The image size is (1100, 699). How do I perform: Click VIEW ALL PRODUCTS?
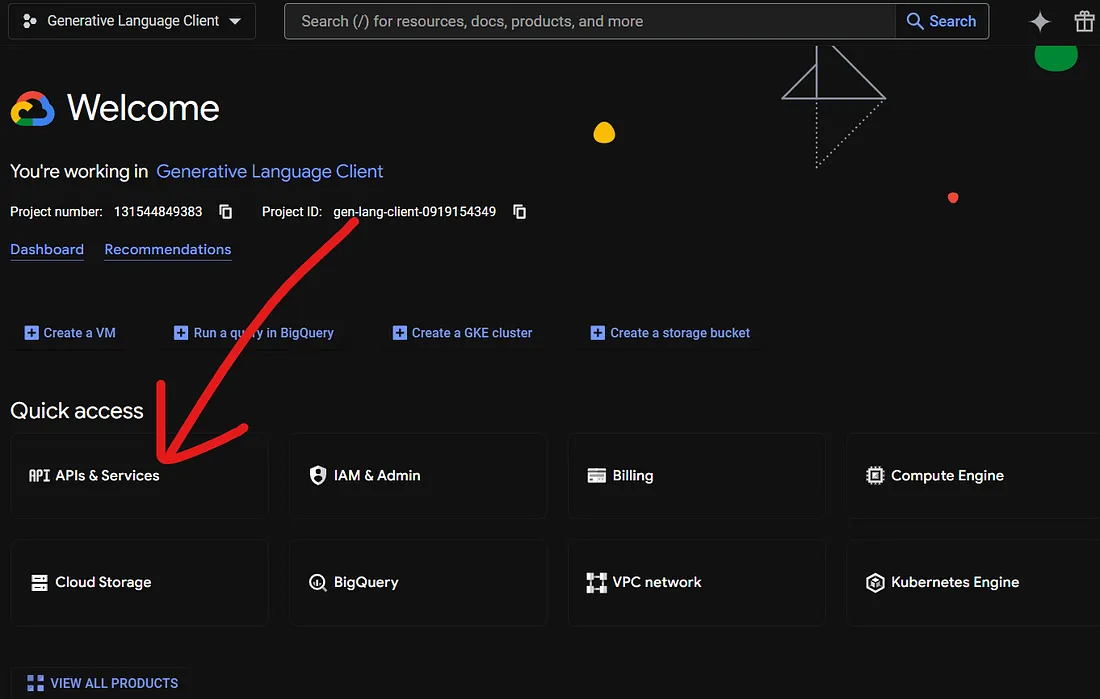[102, 683]
